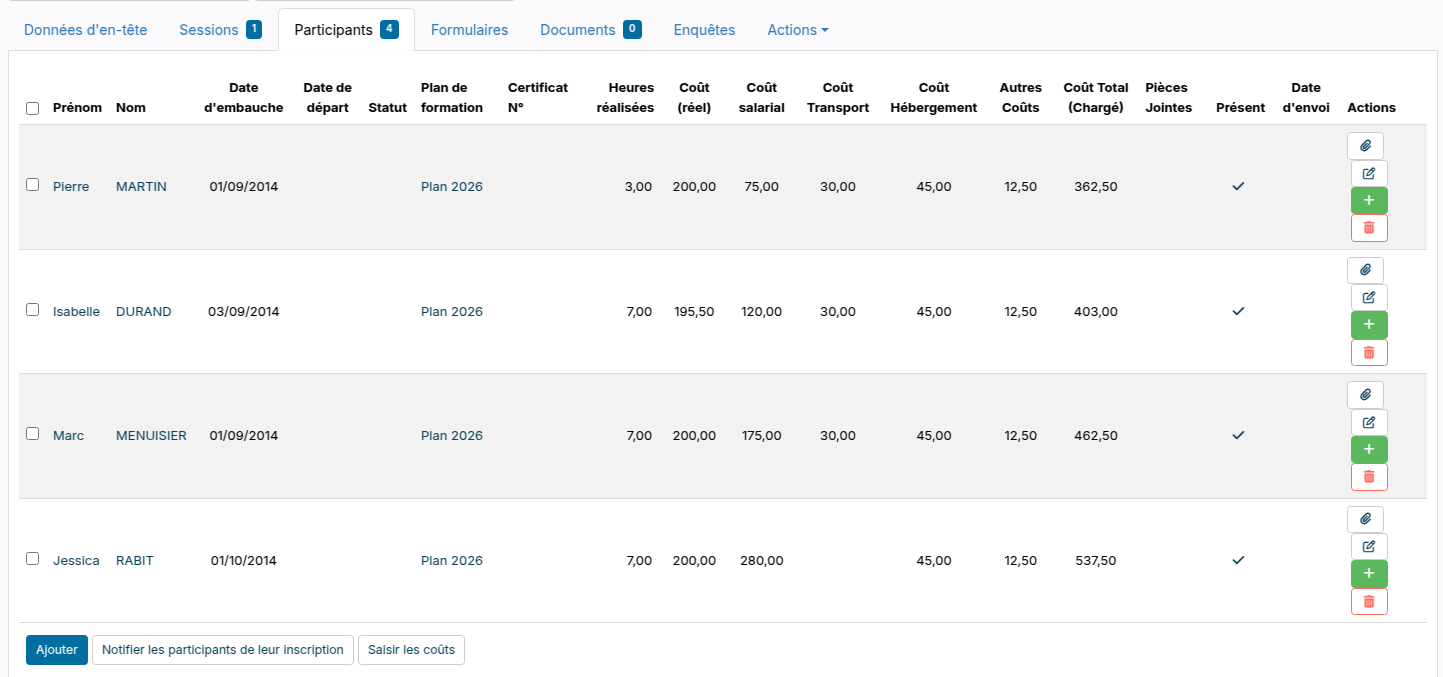Open attachments for Isabelle DURAND

point(1365,270)
